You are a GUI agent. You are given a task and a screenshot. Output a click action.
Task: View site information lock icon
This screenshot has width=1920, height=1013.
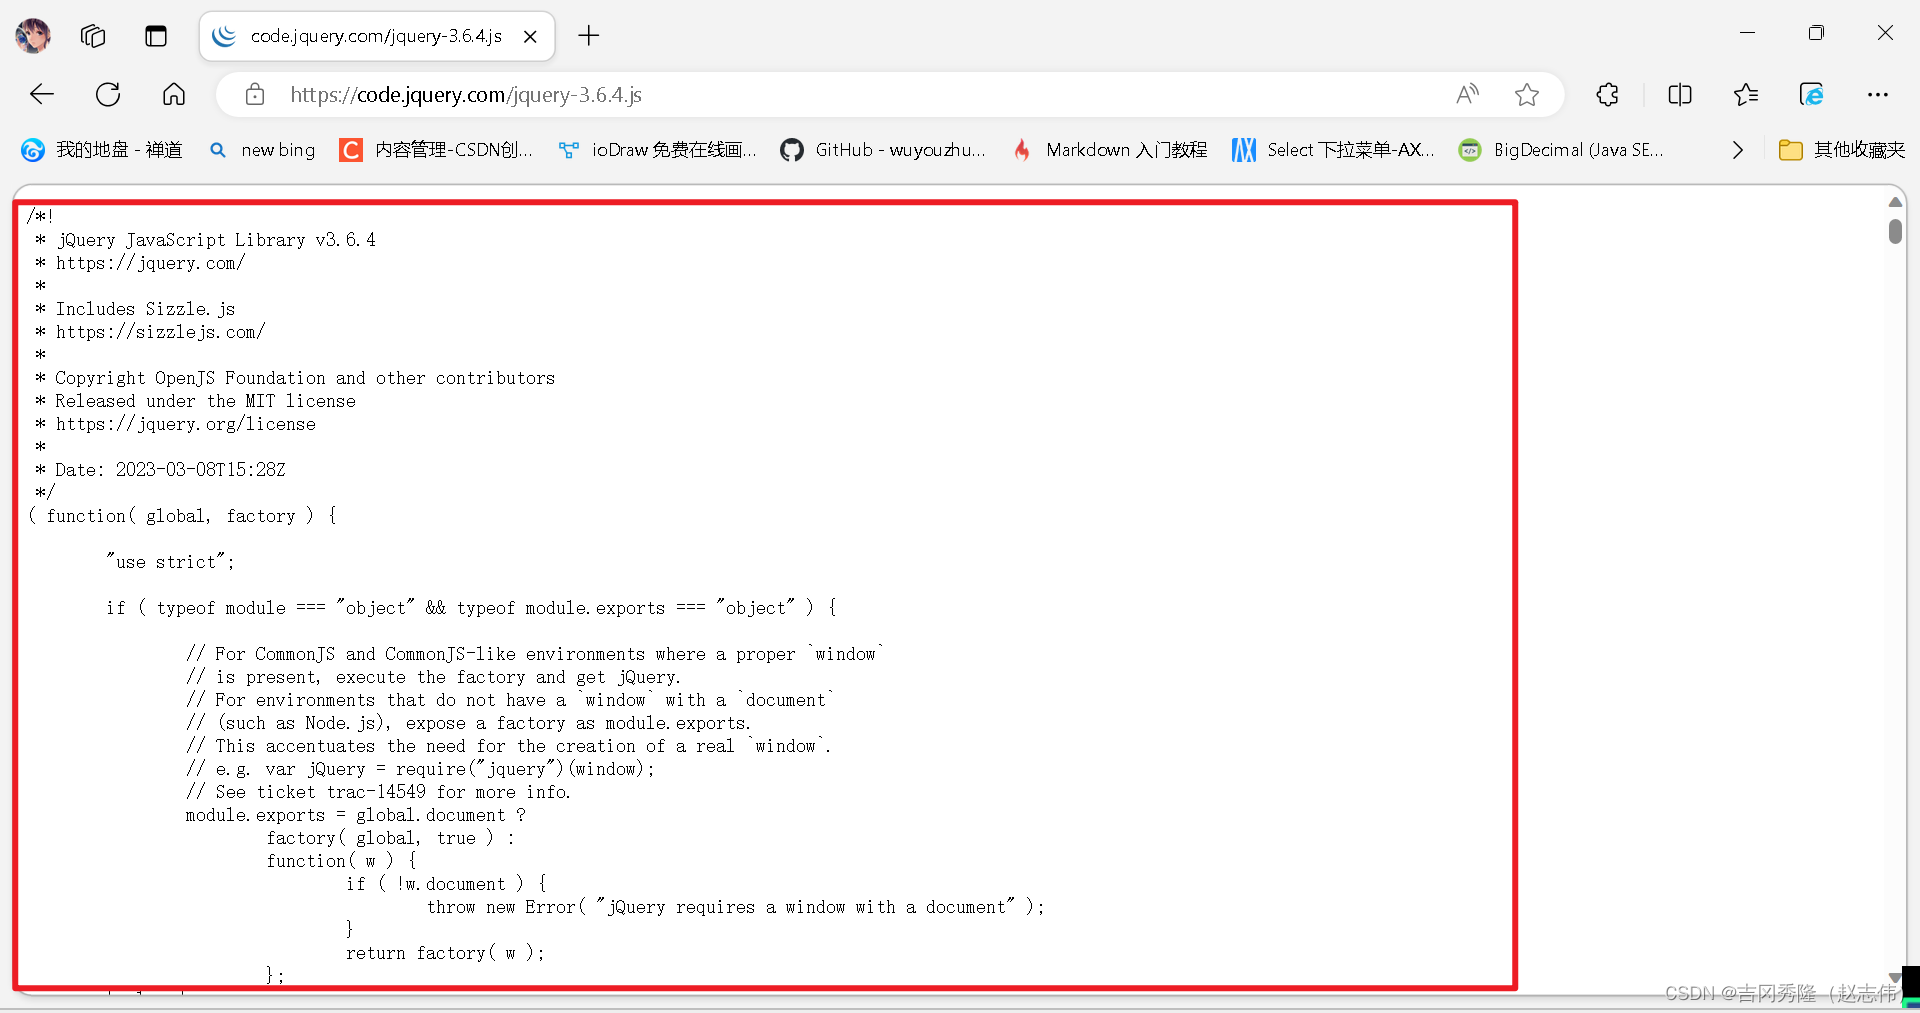point(255,94)
